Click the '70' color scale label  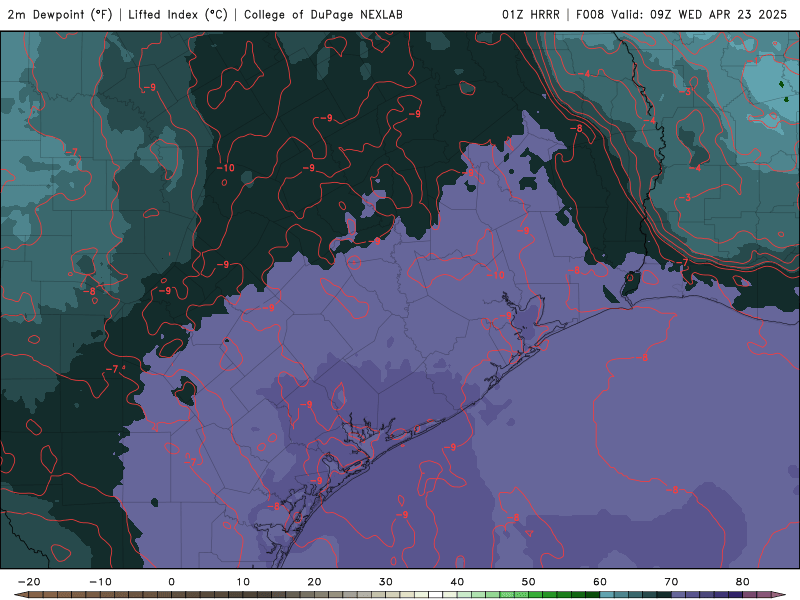point(671,582)
